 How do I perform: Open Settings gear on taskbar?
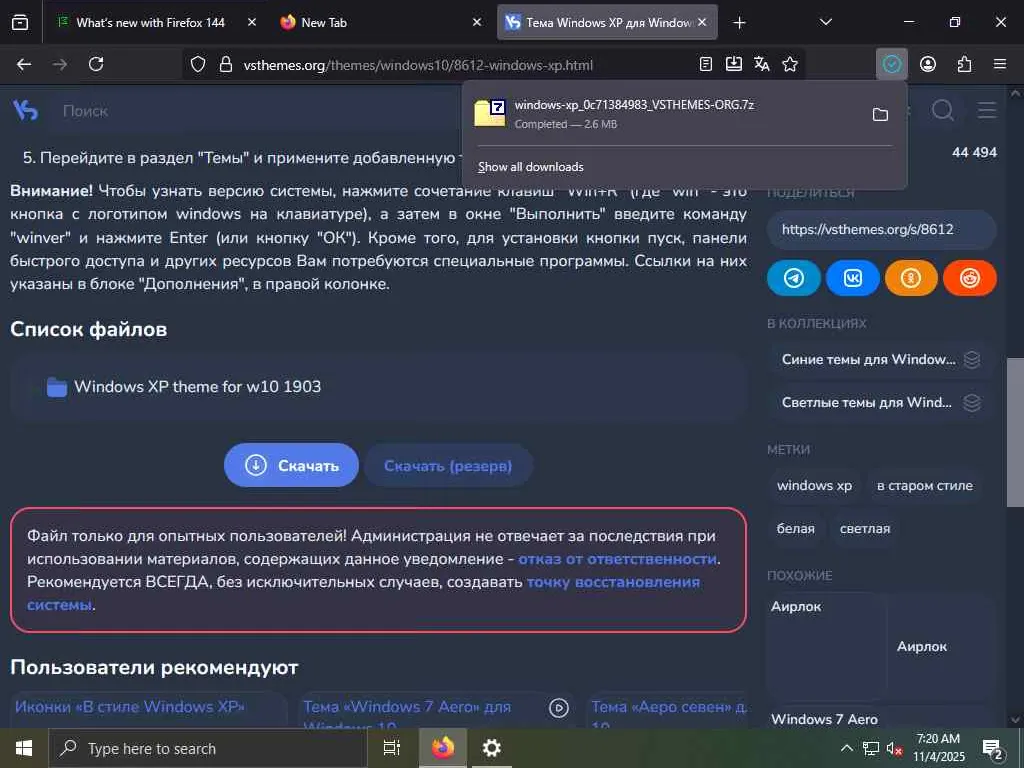[491, 748]
